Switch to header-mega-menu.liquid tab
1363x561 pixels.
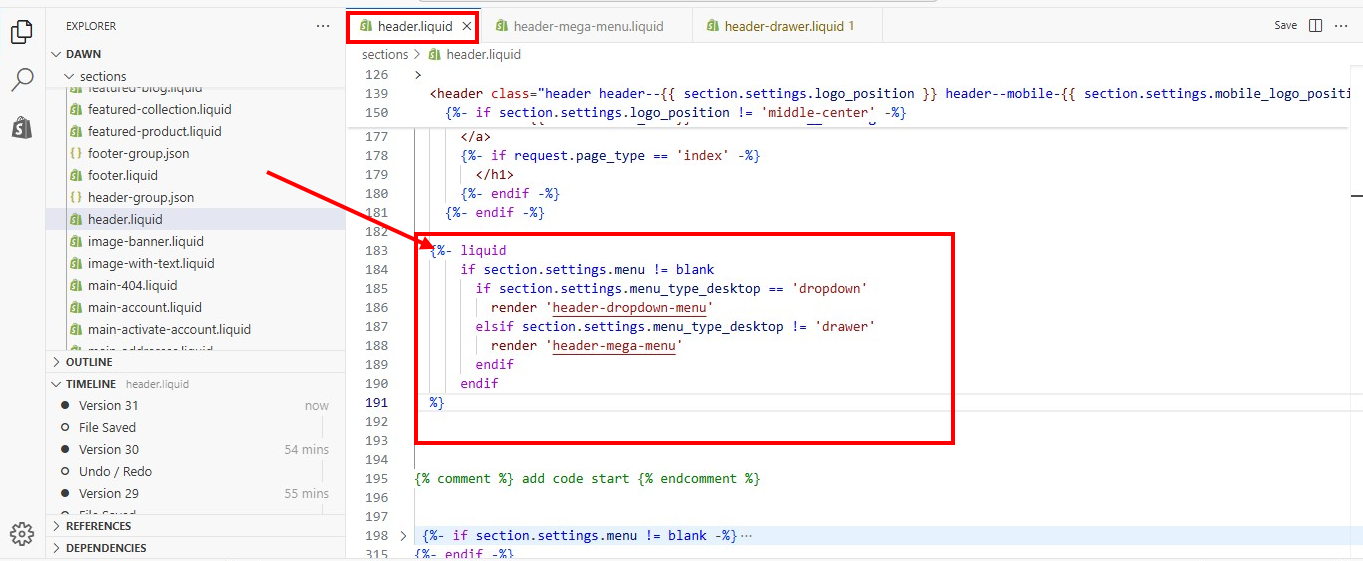click(x=587, y=26)
